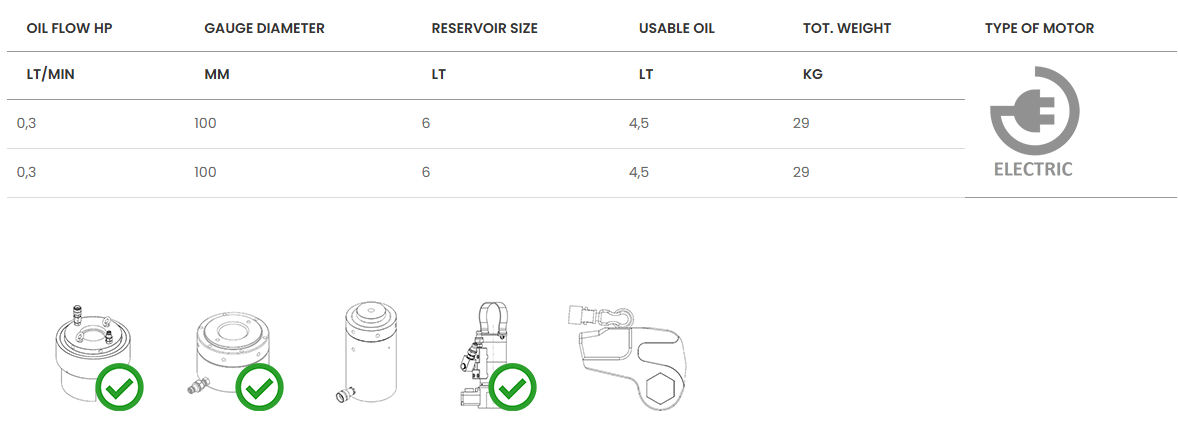Click the USABLE OIL column header

[x=676, y=28]
